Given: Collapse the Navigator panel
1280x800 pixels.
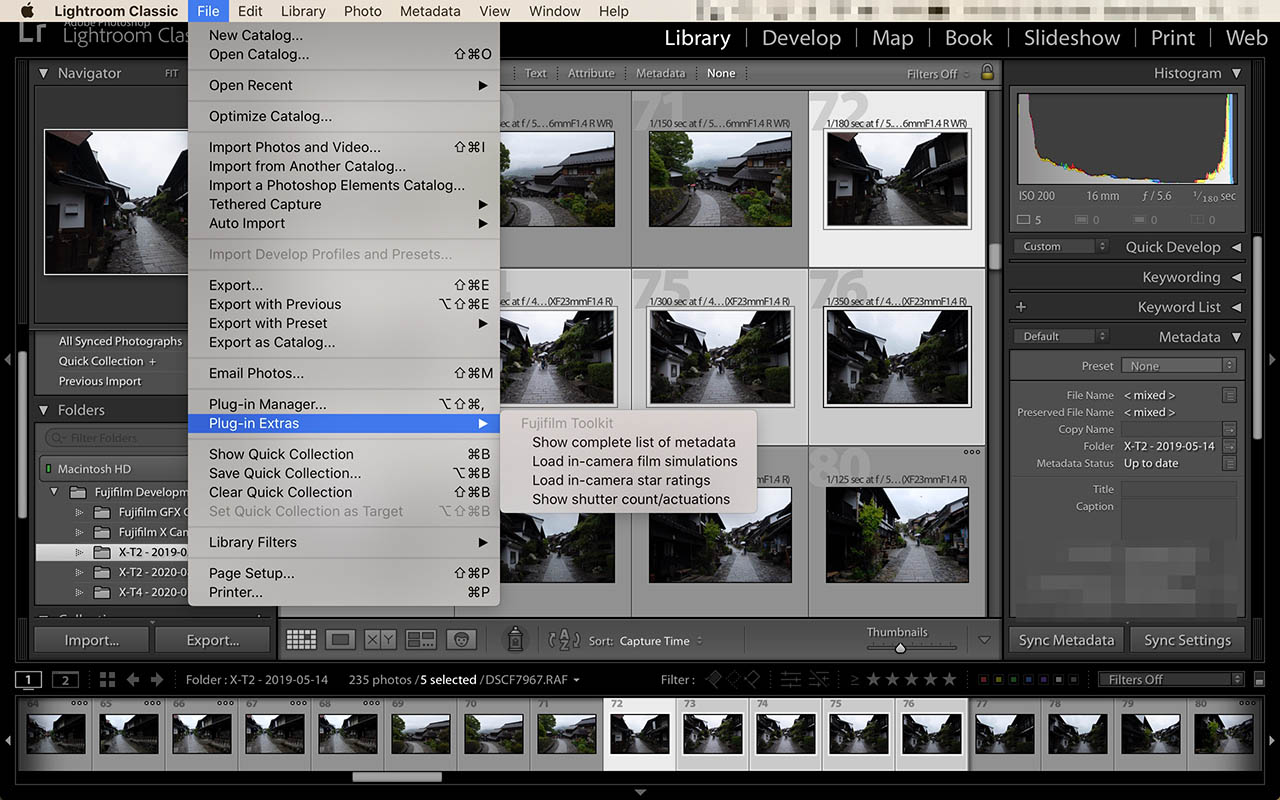Looking at the screenshot, I should coord(43,73).
